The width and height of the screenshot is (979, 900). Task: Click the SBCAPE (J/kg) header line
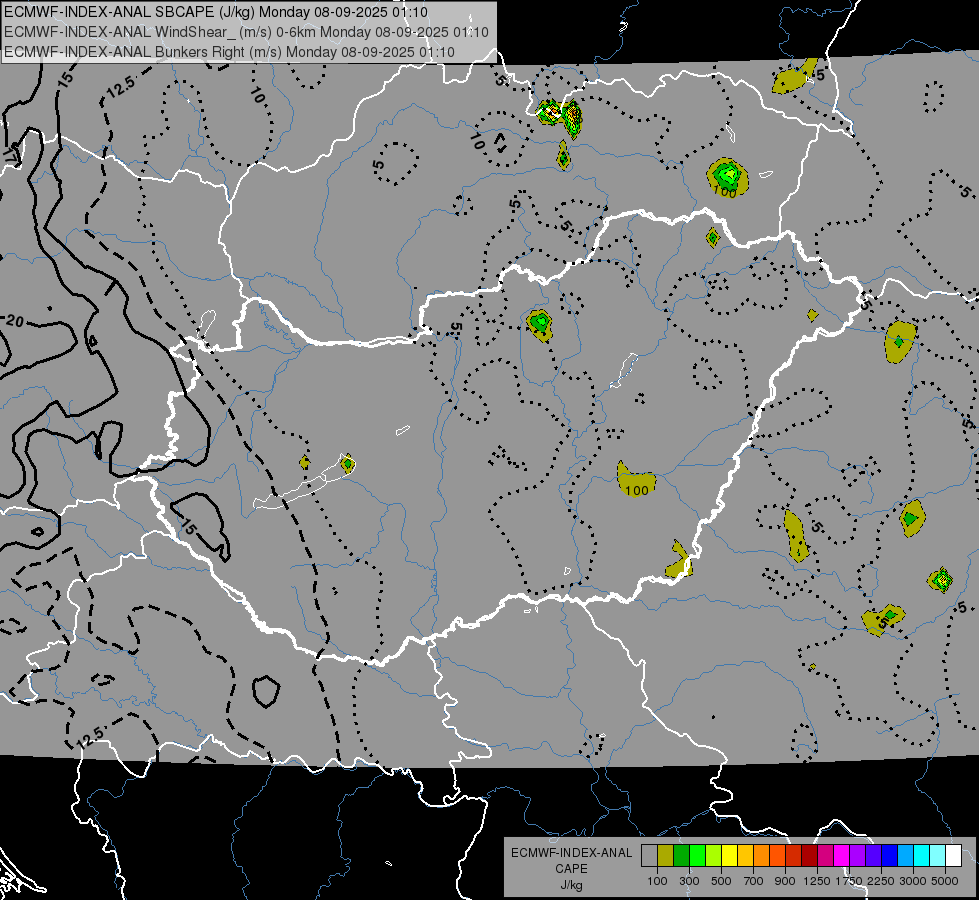pyautogui.click(x=215, y=12)
